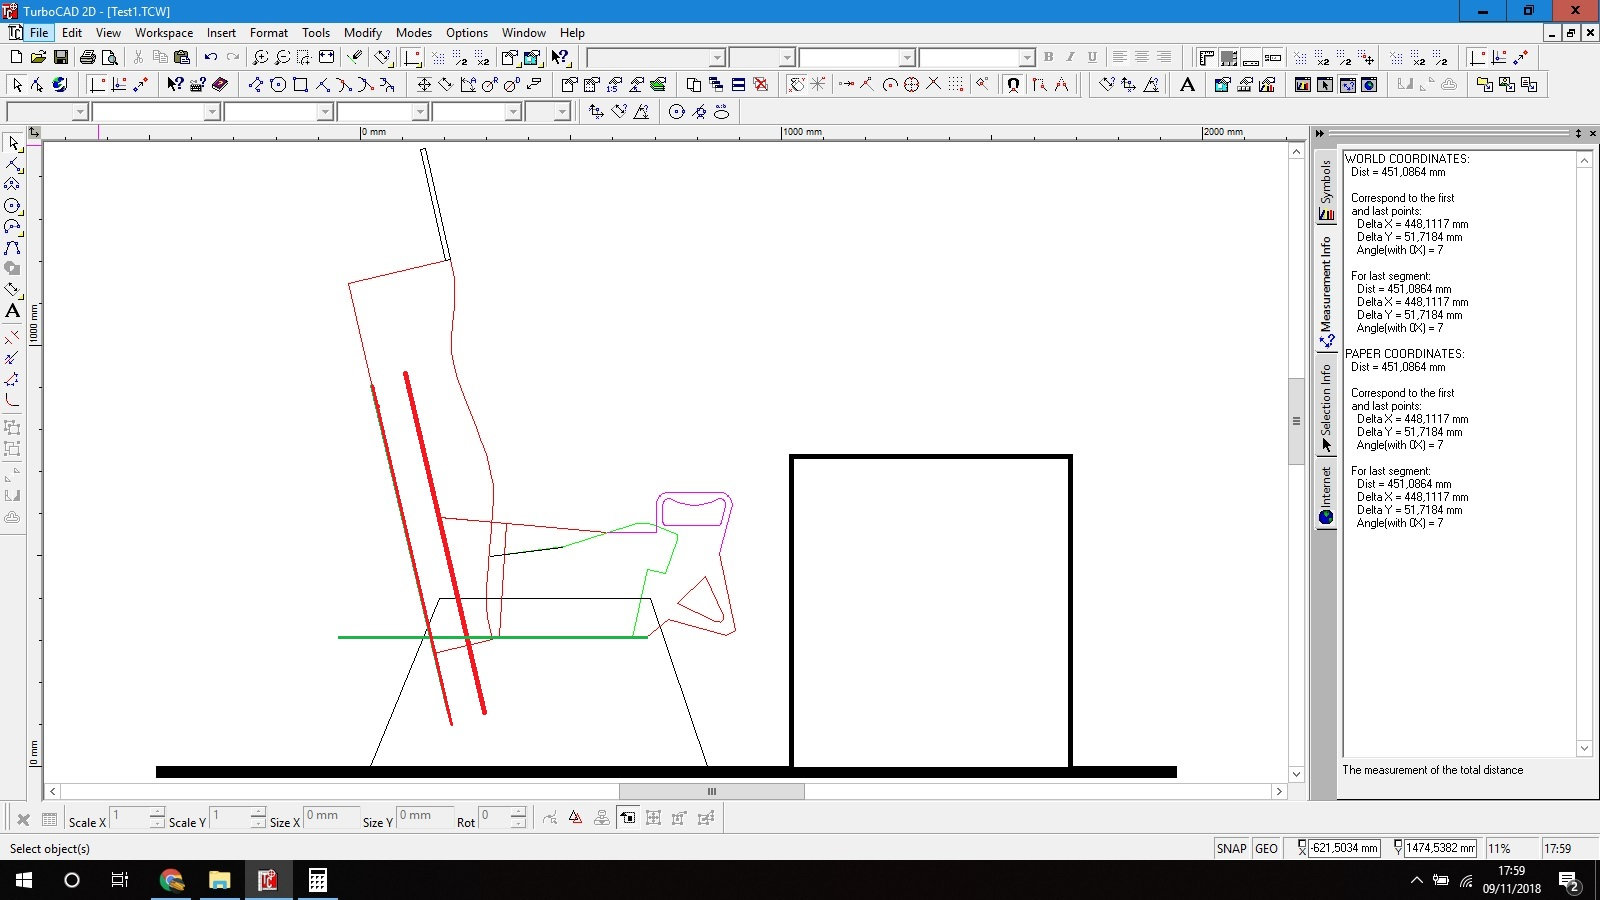Viewport: 1600px width, 900px height.
Task: Choose the Circle tool in left toolbar
Action: tap(12, 206)
